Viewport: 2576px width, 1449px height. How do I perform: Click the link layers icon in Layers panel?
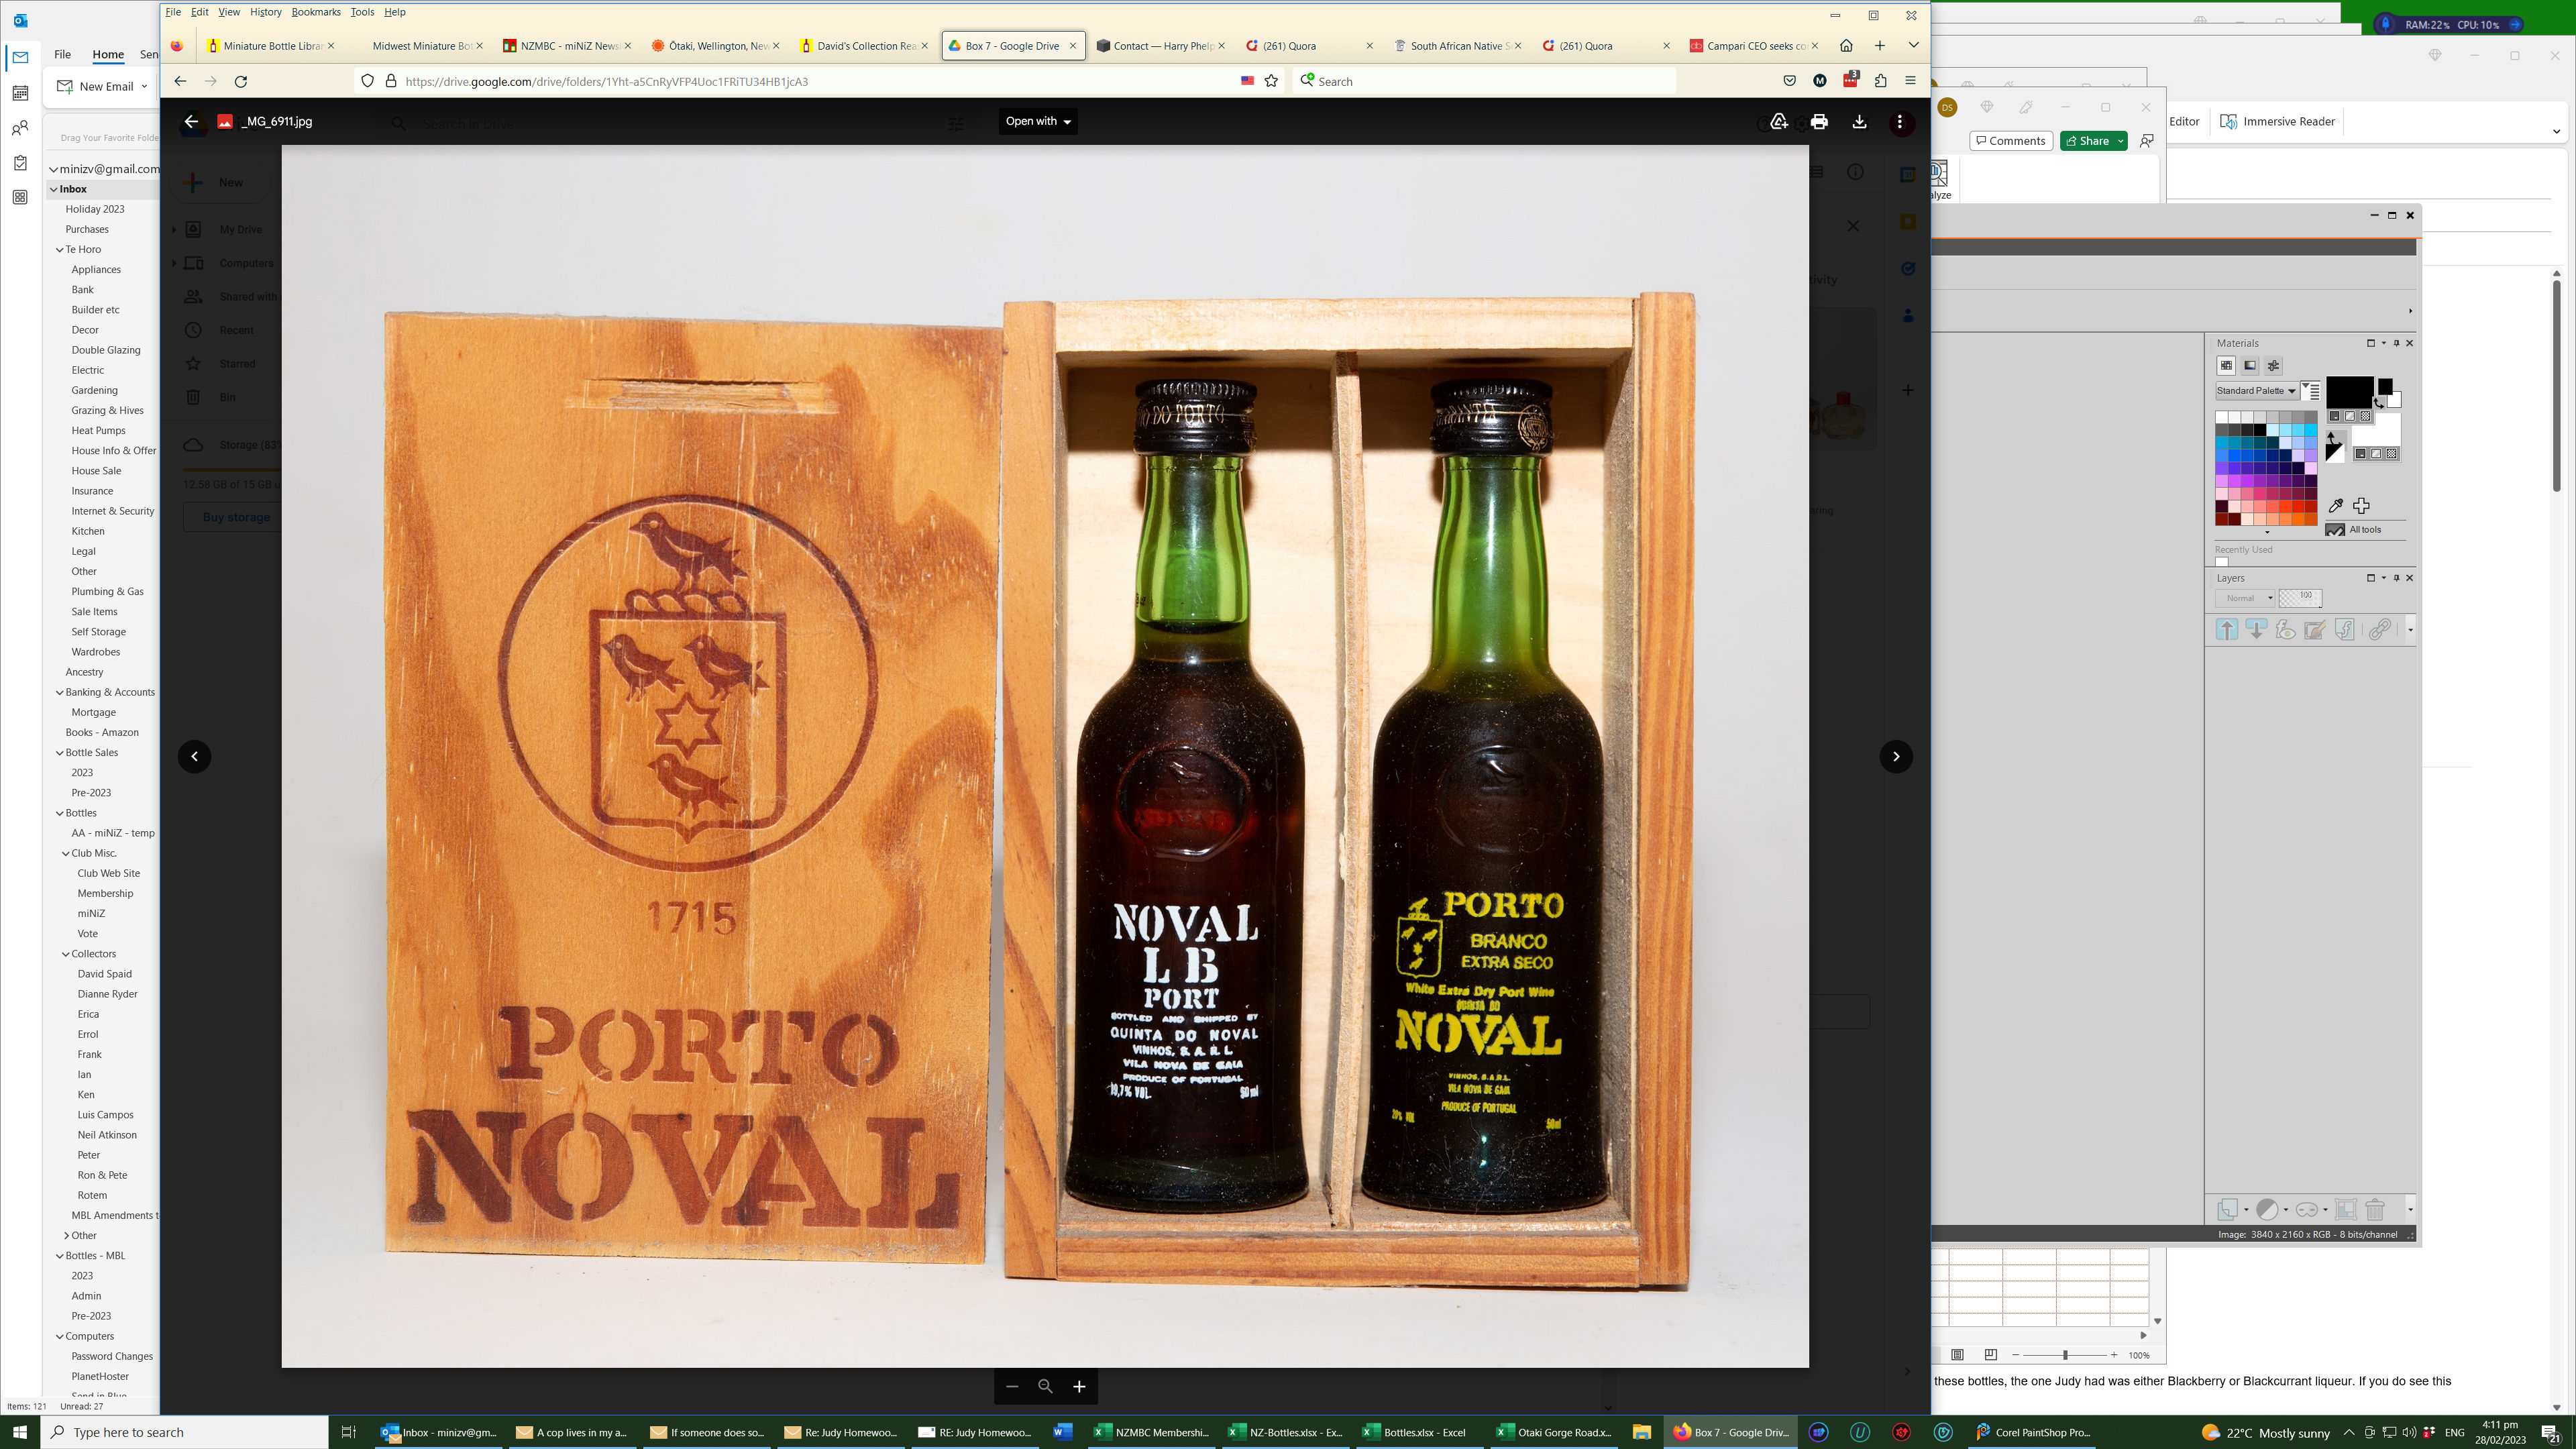[x=2379, y=629]
